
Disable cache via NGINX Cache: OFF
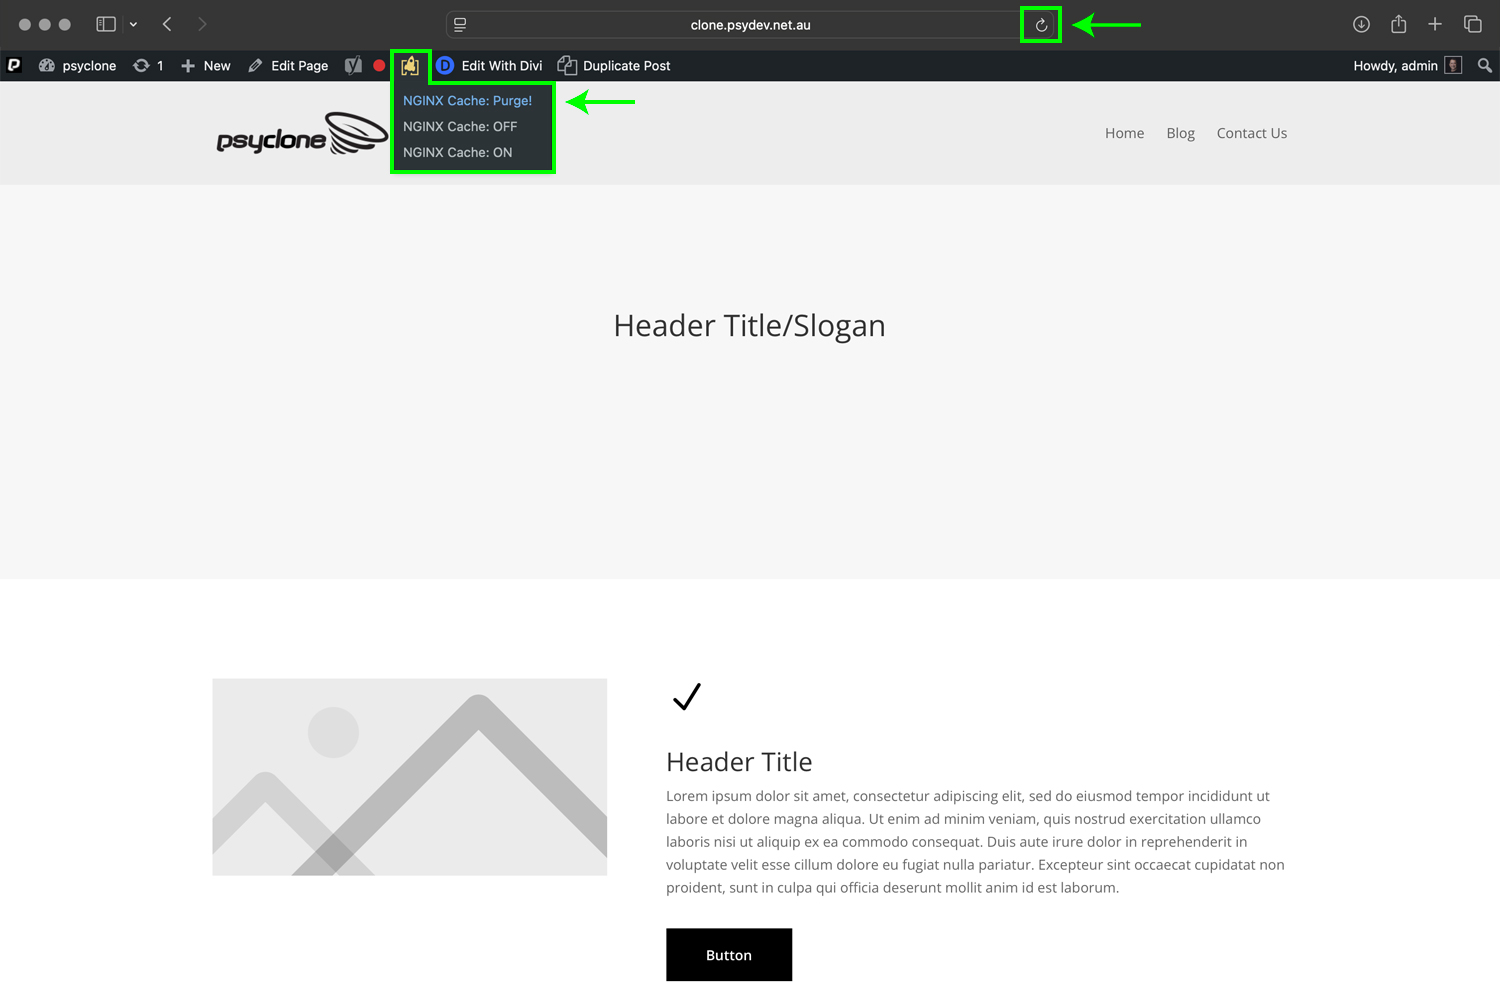tap(459, 126)
